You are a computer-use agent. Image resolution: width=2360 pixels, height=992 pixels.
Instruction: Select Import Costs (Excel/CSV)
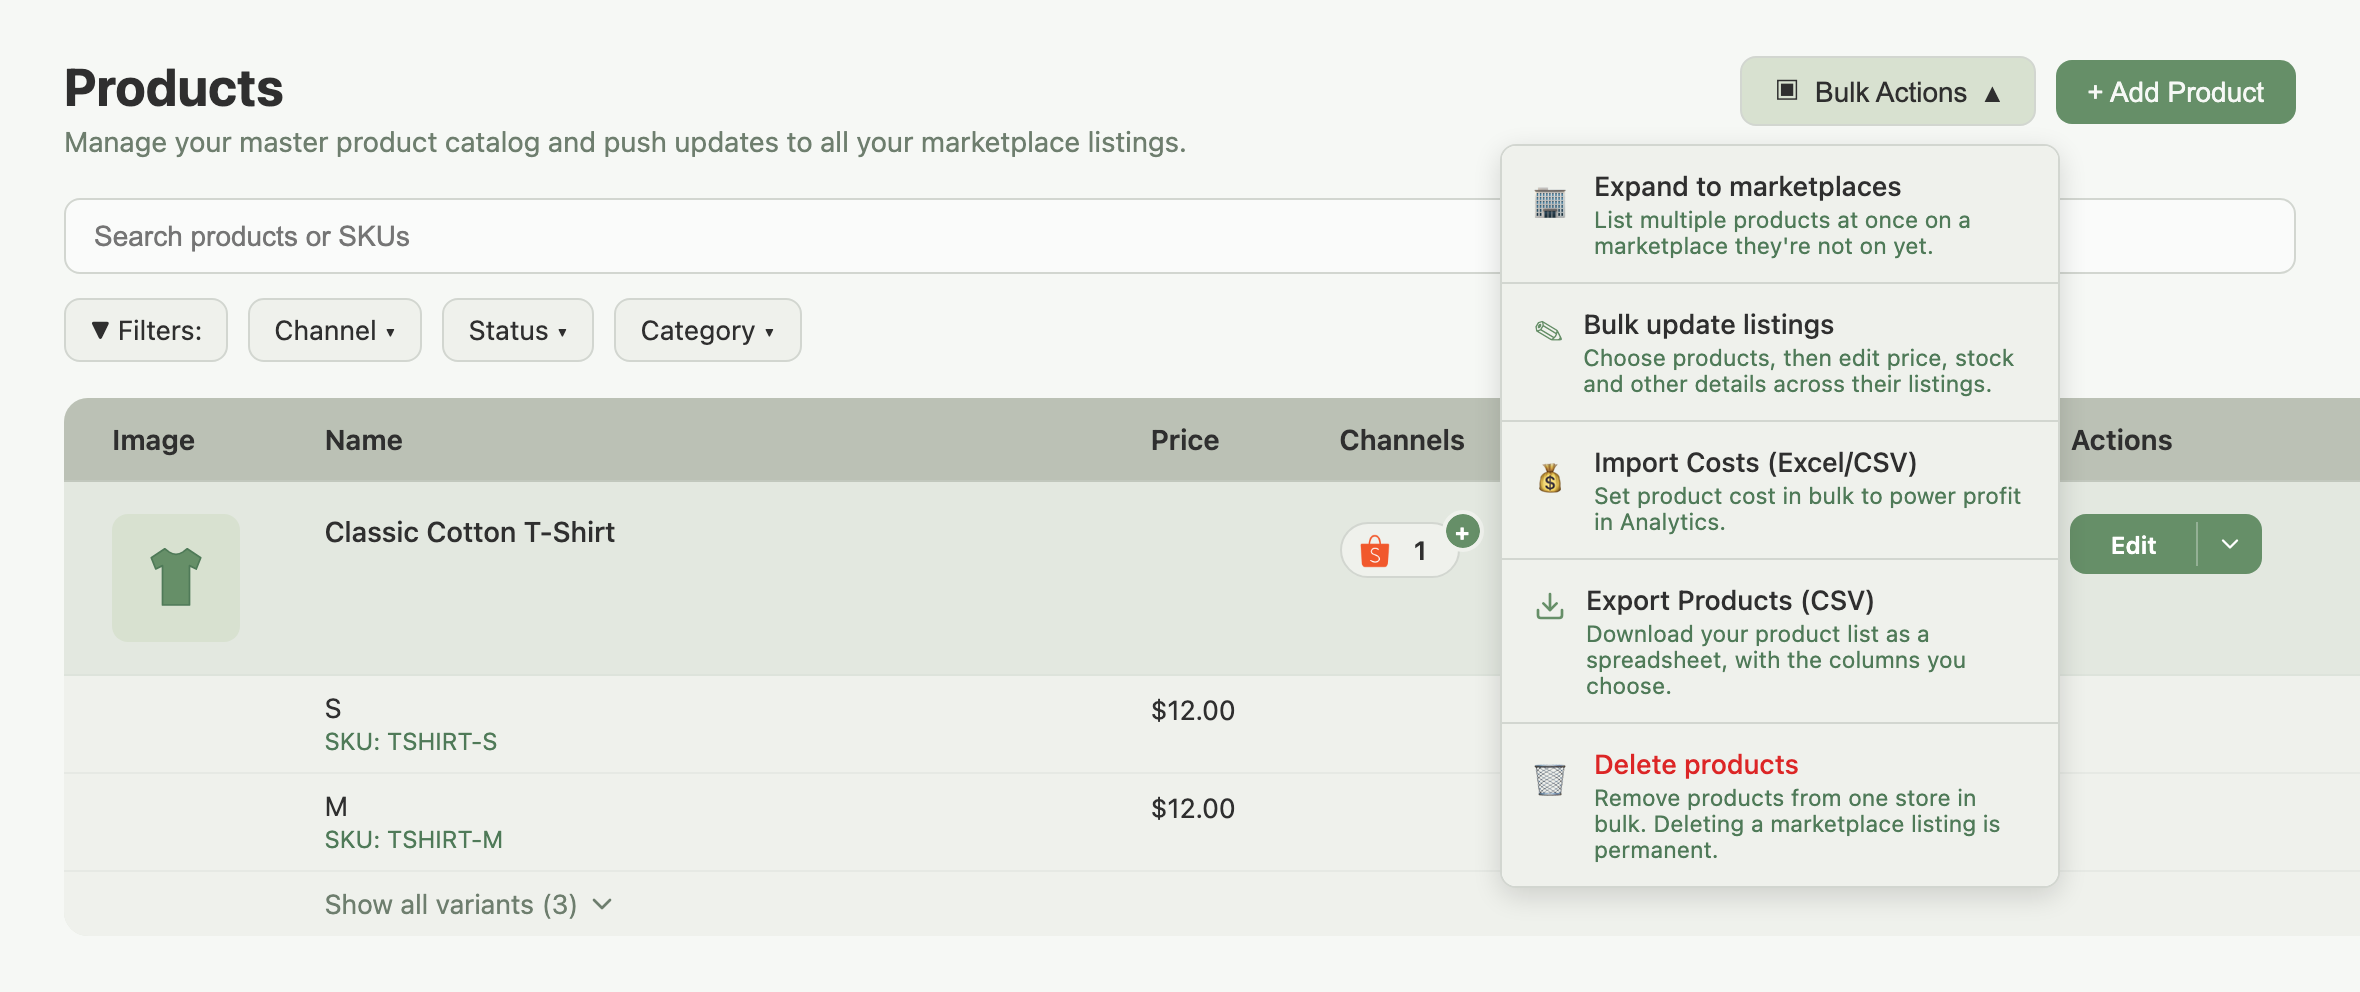pos(1780,491)
